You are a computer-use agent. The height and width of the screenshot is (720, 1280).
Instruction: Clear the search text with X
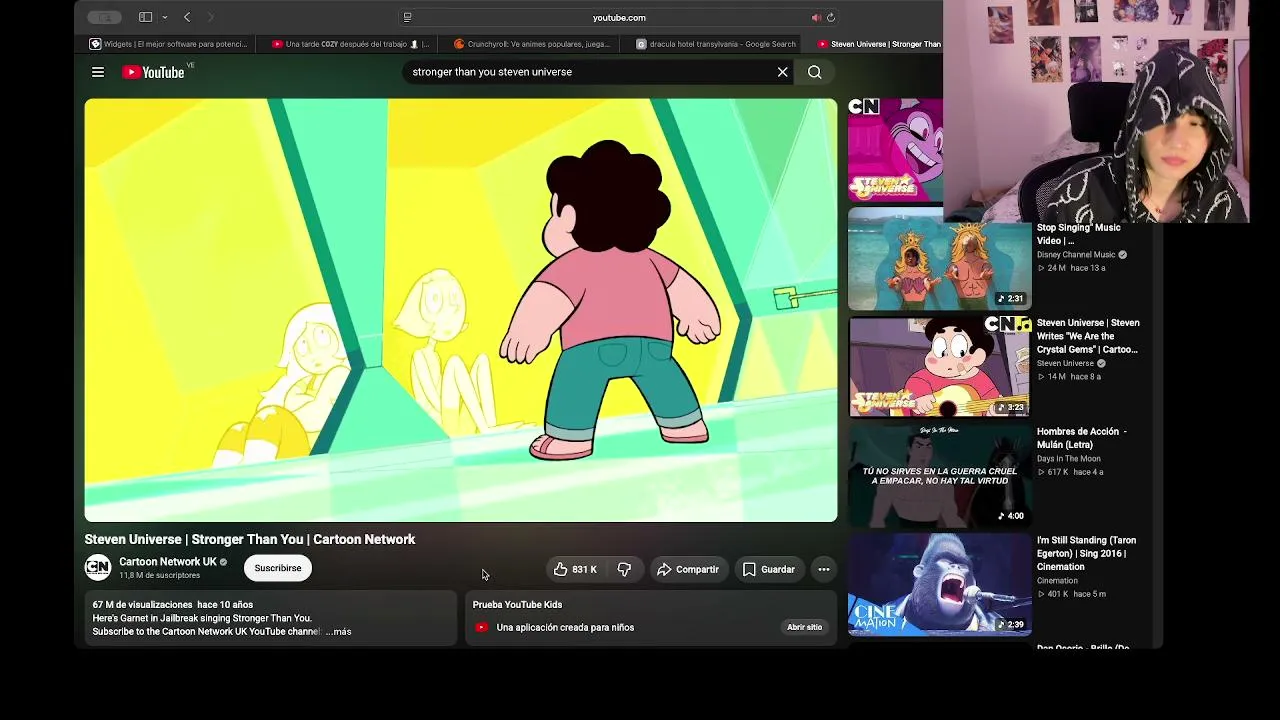point(783,72)
